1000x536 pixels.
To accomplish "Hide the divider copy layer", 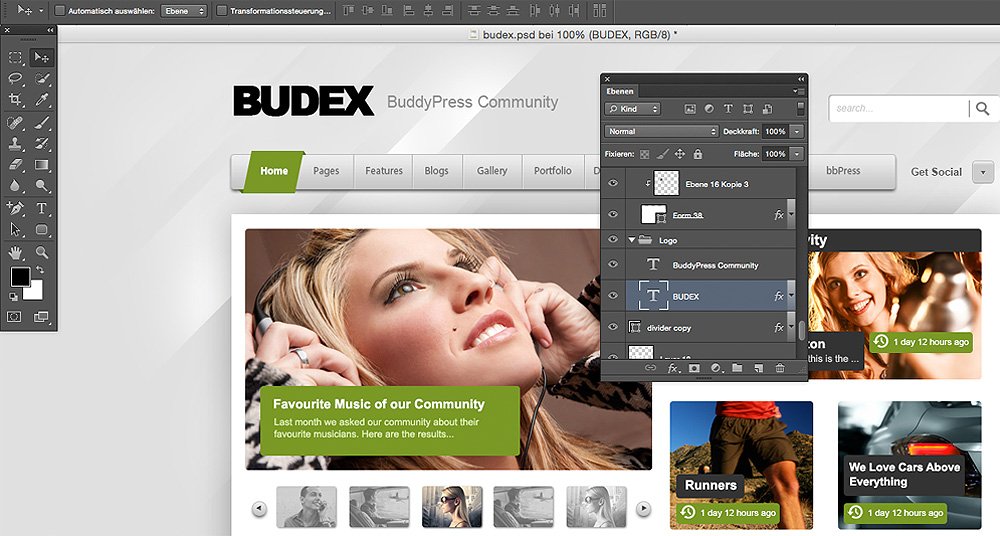I will 613,327.
